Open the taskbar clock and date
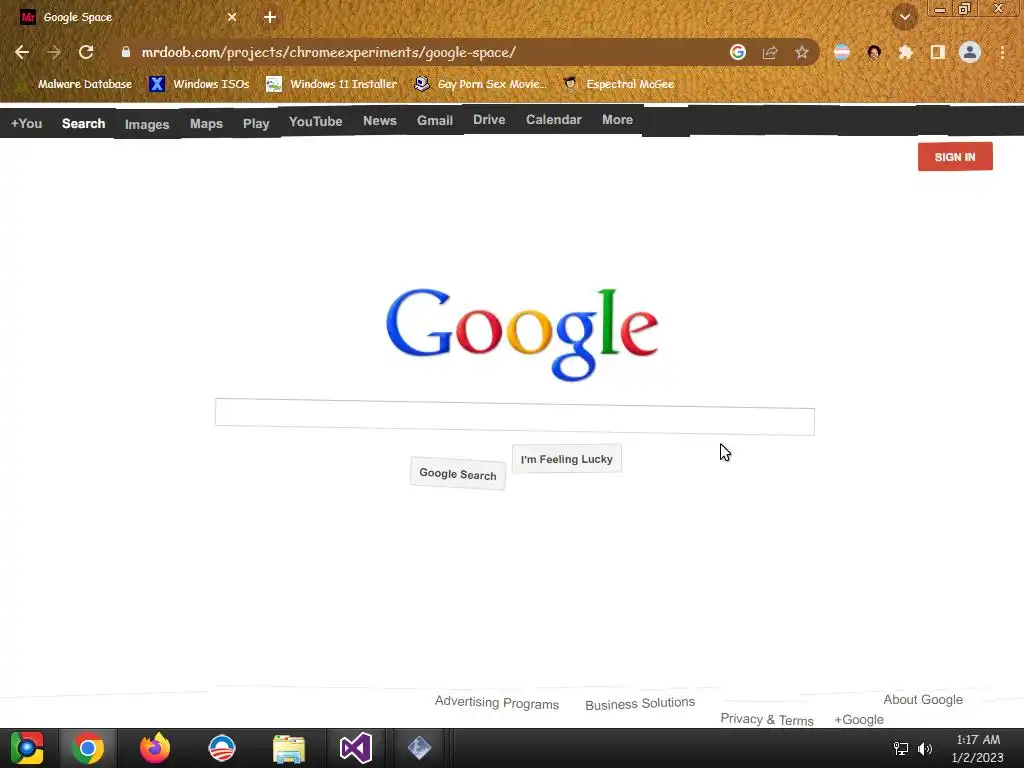Screen dimensions: 1024x768 978,748
